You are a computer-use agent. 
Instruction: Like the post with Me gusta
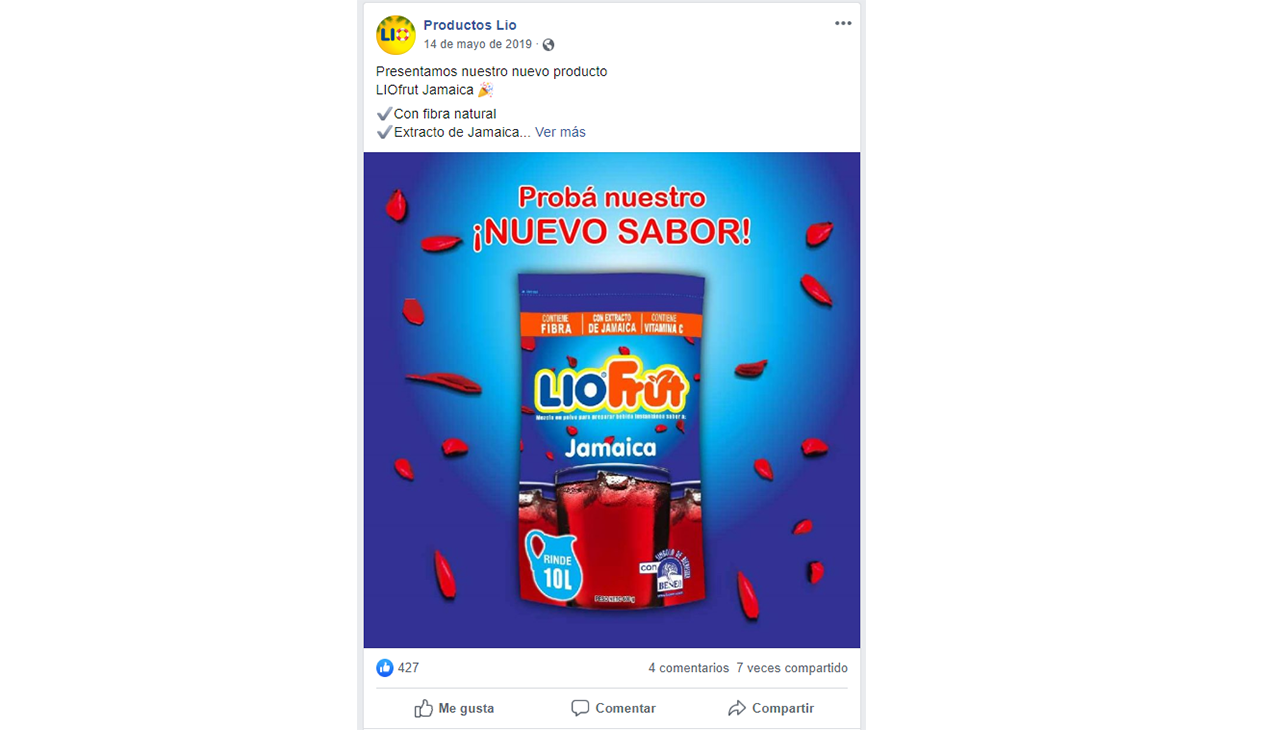(x=454, y=708)
